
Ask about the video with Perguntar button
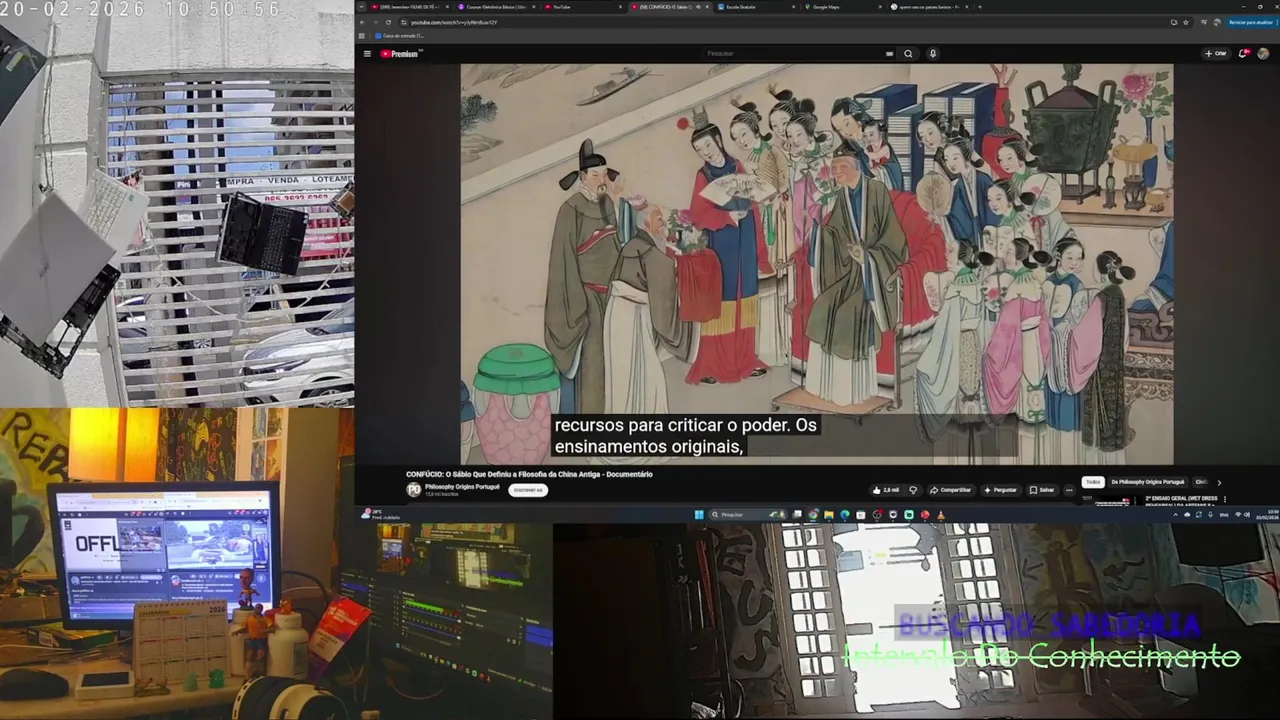coord(1001,490)
